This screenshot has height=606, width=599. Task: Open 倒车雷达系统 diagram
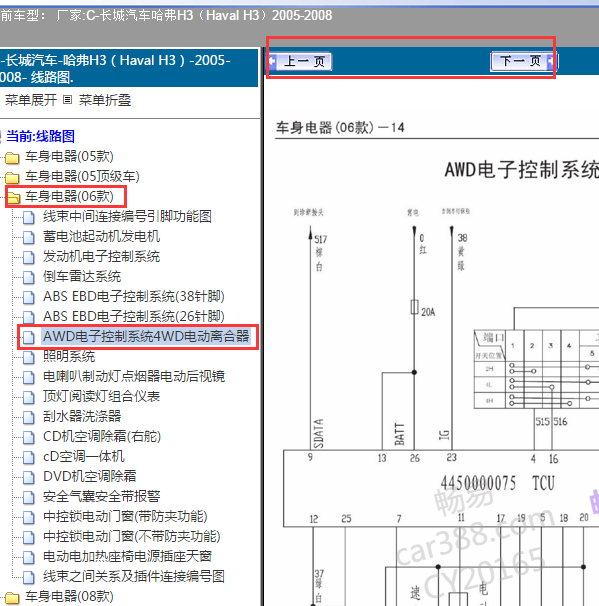[82, 276]
